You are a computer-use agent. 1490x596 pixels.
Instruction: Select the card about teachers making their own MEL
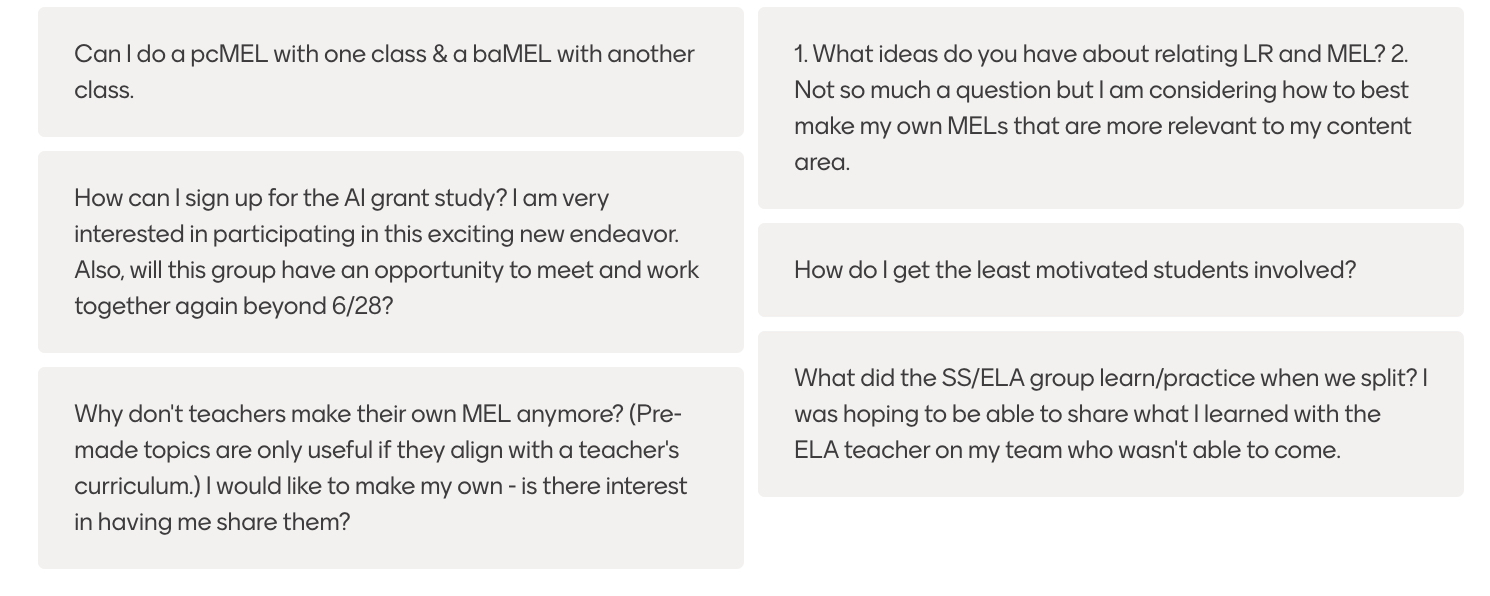tap(391, 468)
